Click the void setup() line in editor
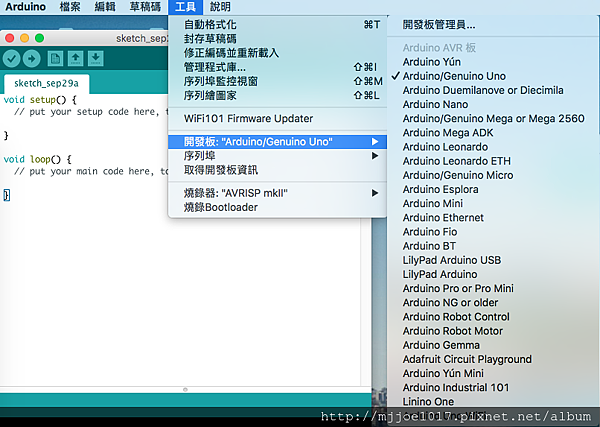 click(40, 100)
